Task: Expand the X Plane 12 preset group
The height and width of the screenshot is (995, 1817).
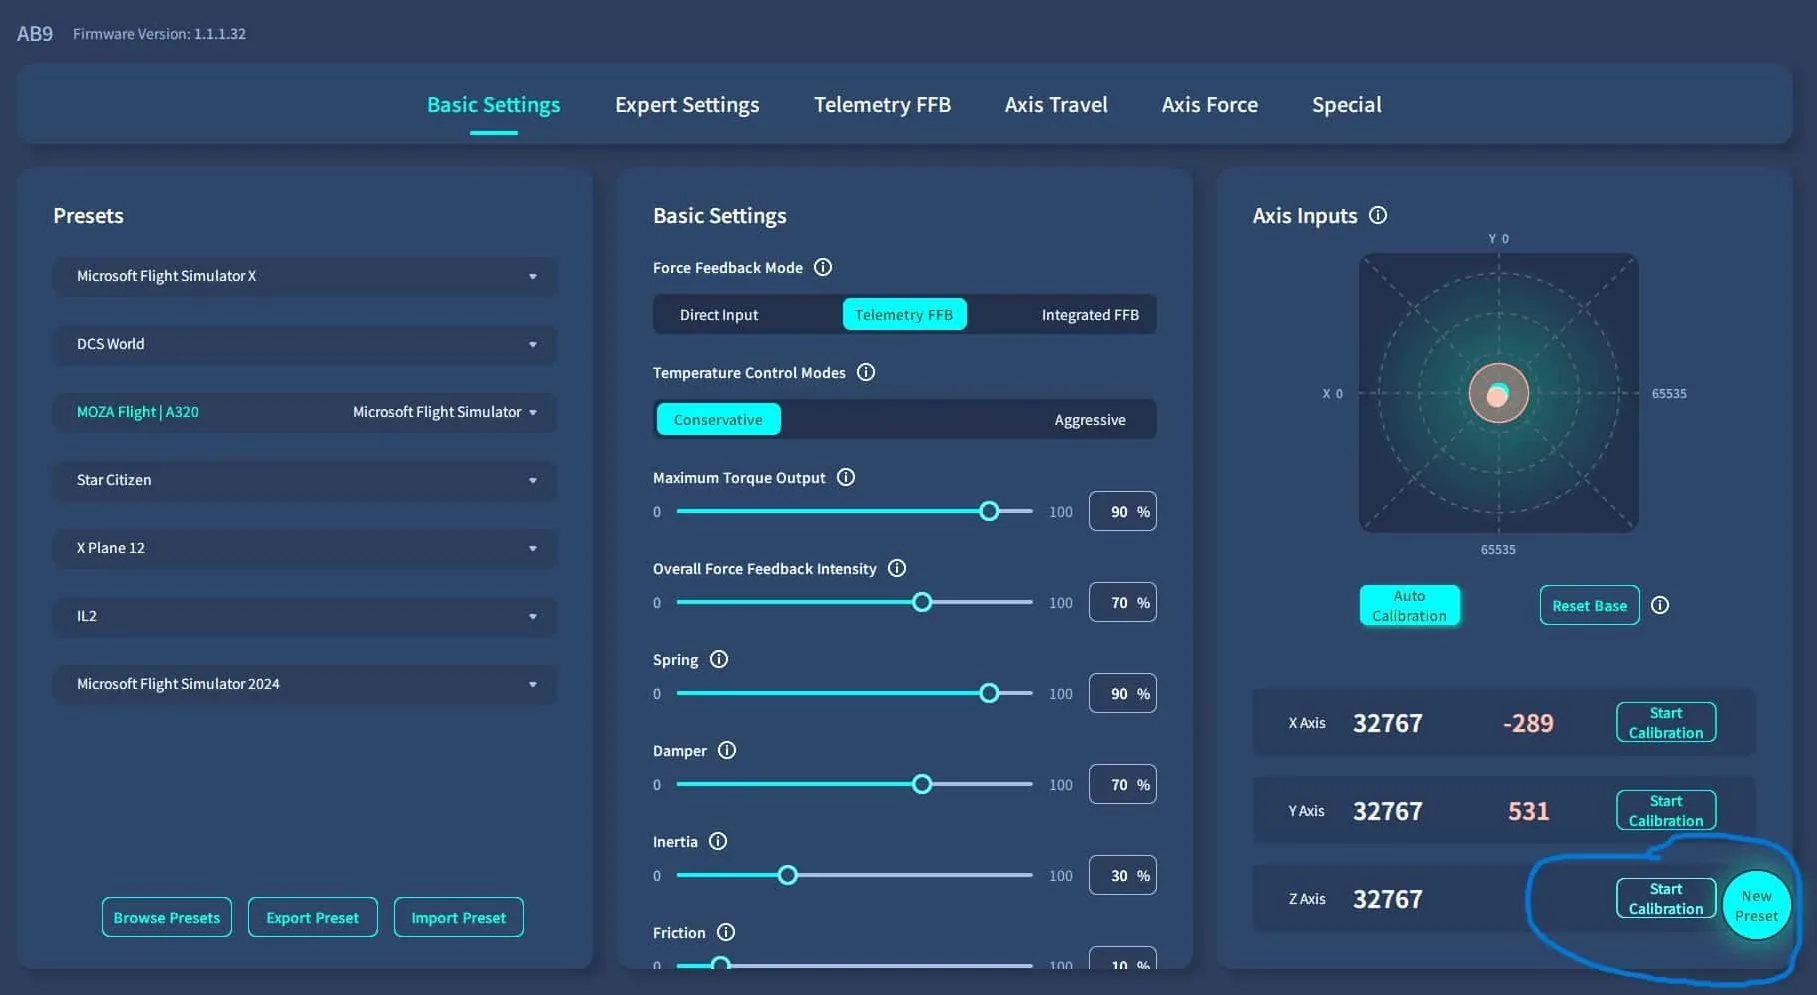Action: point(305,548)
